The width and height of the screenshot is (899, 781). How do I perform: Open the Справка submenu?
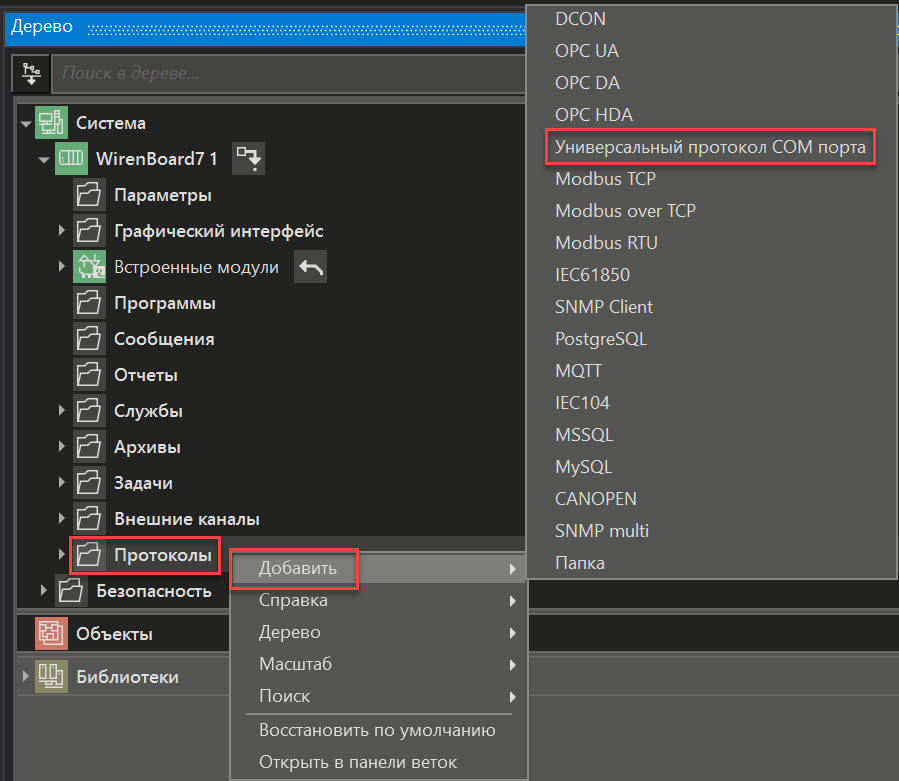tap(378, 600)
